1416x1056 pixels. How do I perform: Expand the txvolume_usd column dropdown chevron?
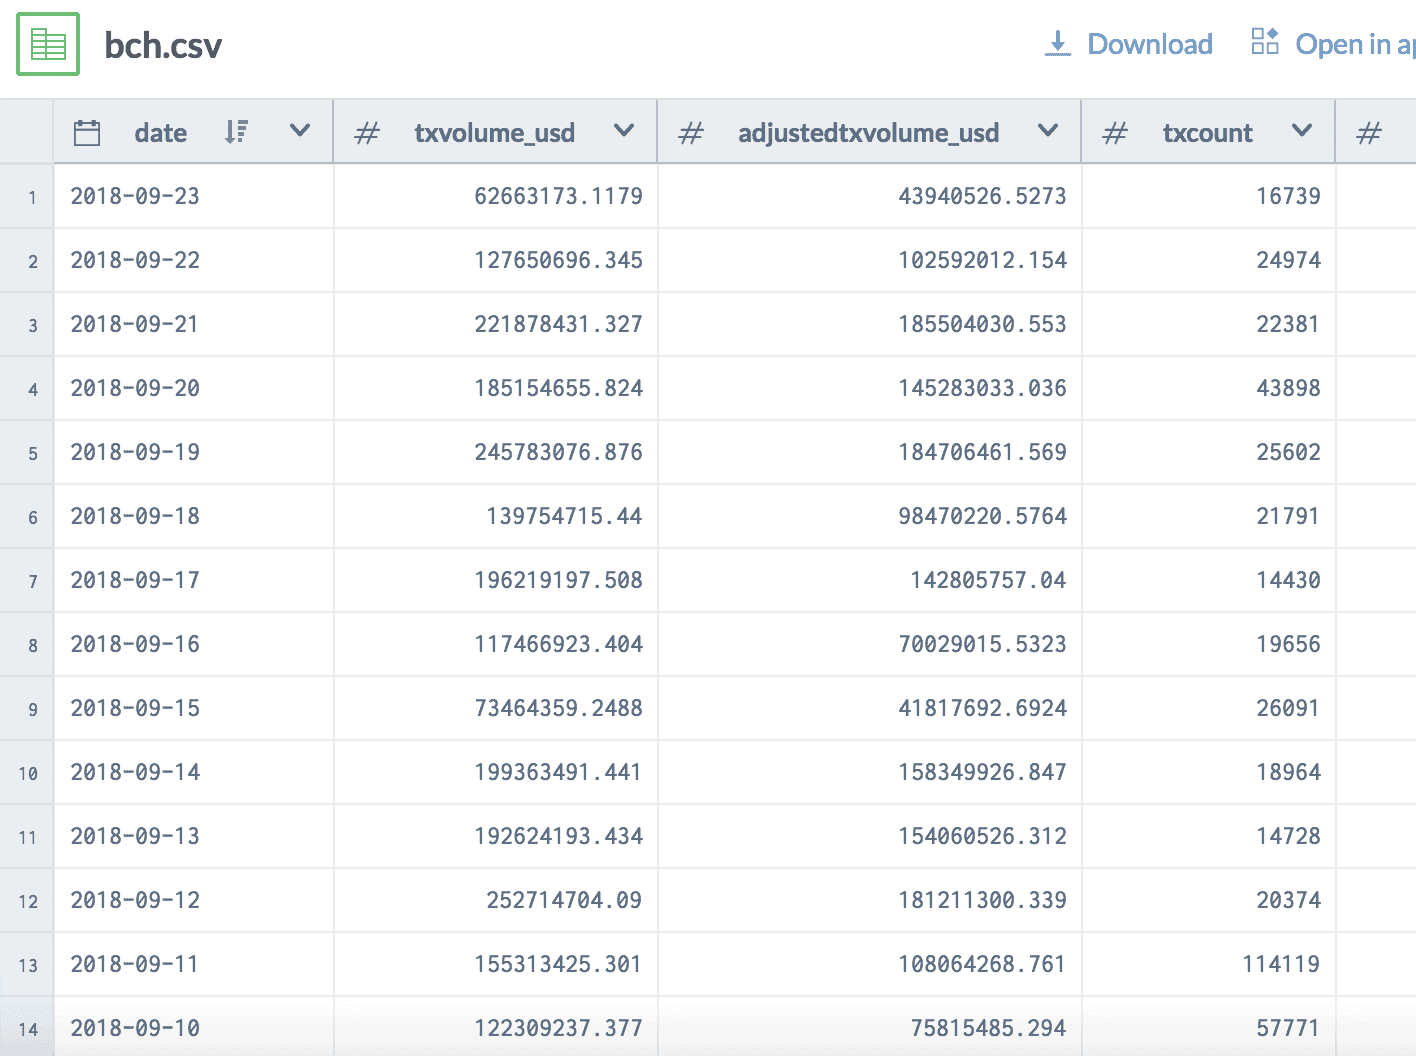point(624,131)
